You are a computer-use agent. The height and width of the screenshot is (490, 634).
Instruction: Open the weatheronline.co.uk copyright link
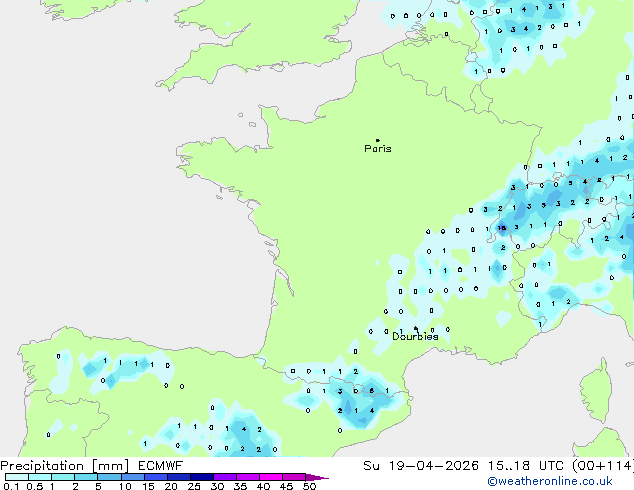(x=550, y=482)
